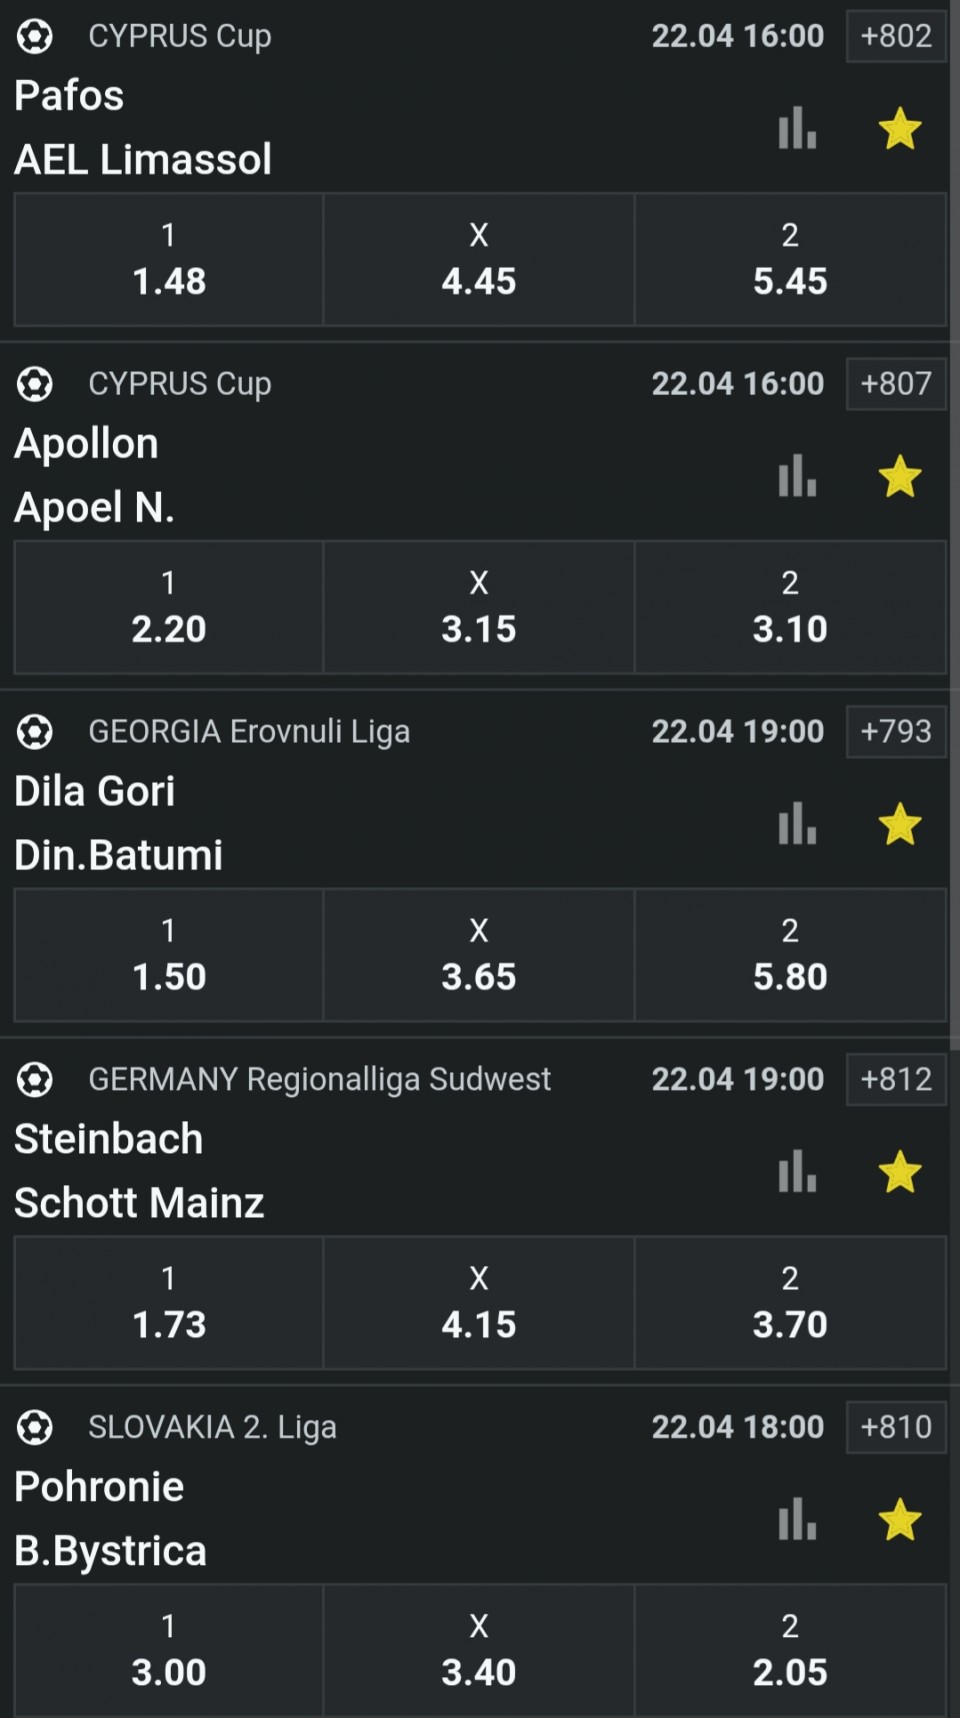
Task: Expand +793 markets for Dila Gori match
Action: point(896,732)
